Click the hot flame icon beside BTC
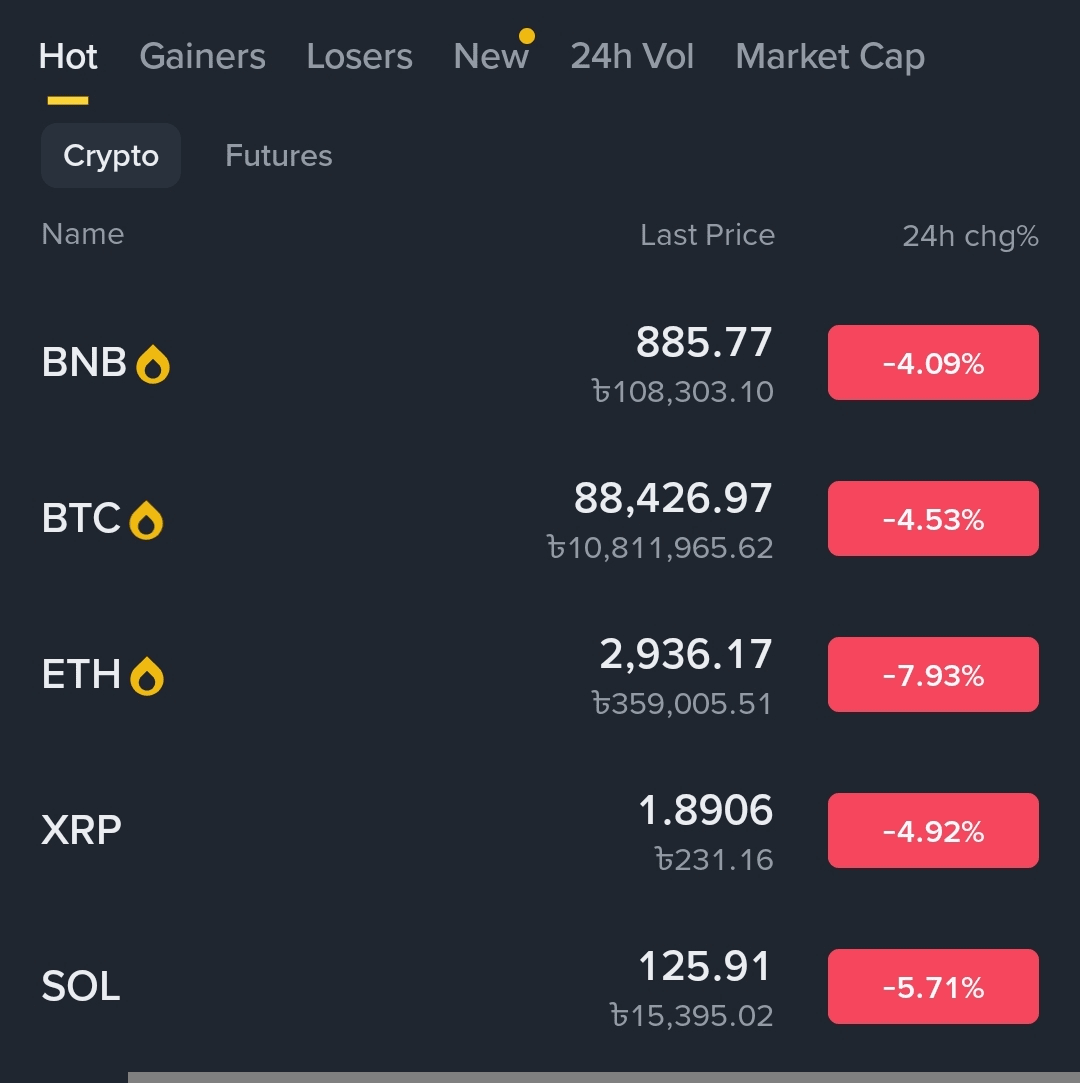Viewport: 1080px width, 1083px height. pyautogui.click(x=146, y=520)
